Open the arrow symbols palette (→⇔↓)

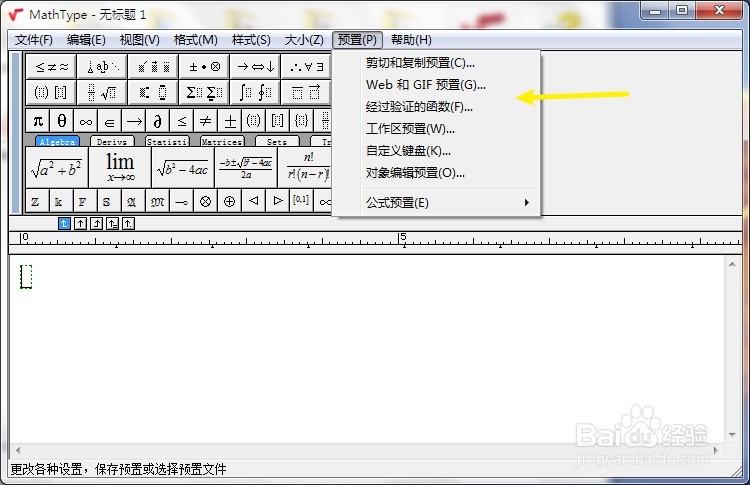[x=255, y=66]
